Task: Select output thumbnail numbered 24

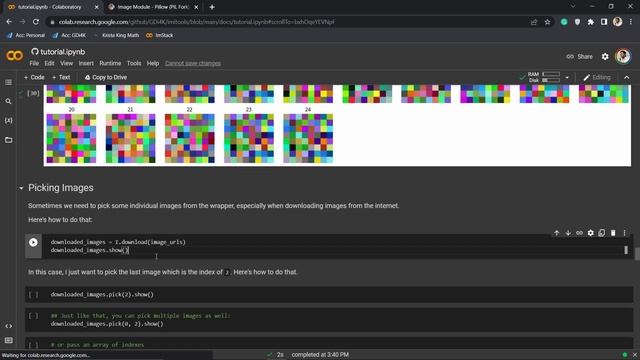Action: click(x=308, y=138)
